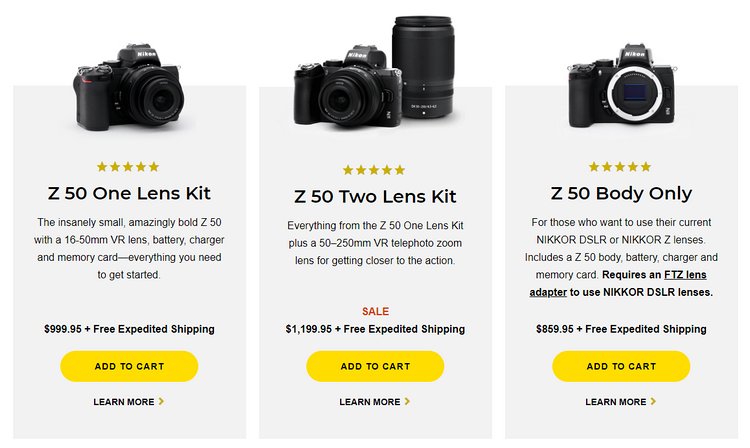Open Learn More for Body Only
The height and width of the screenshot is (448, 750).
point(620,402)
